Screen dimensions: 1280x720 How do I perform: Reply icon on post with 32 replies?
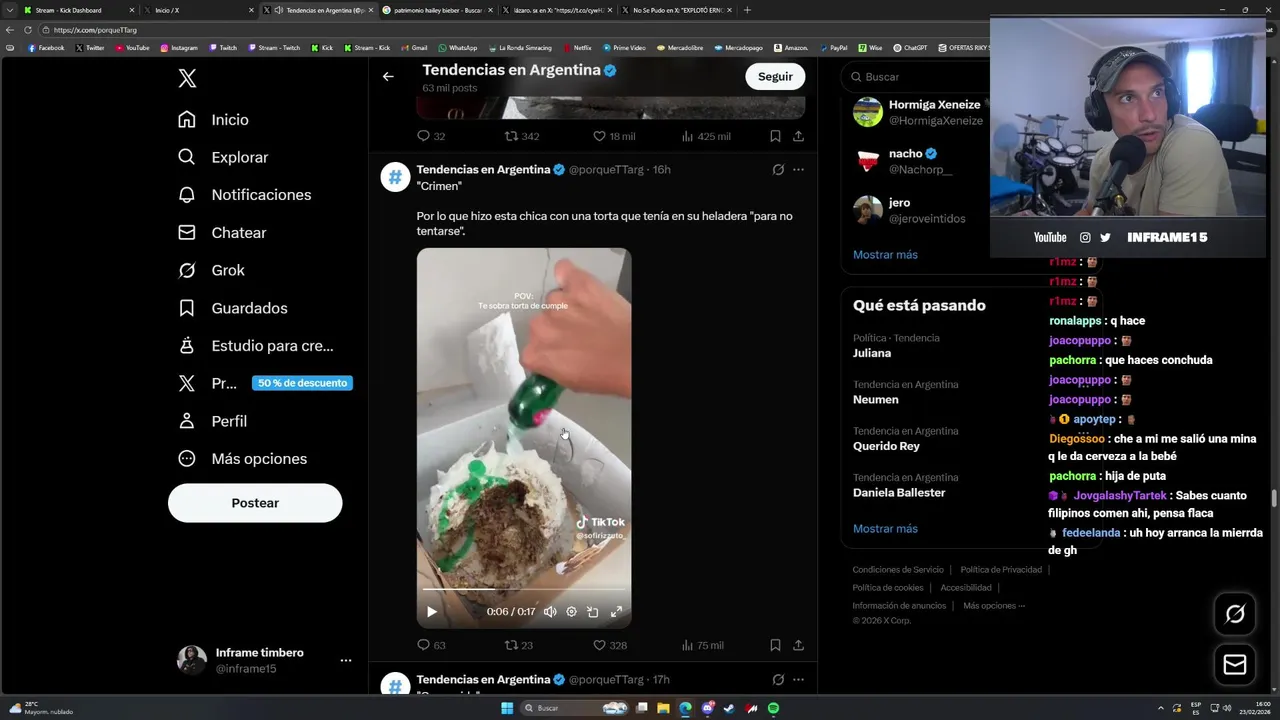pyautogui.click(x=423, y=136)
